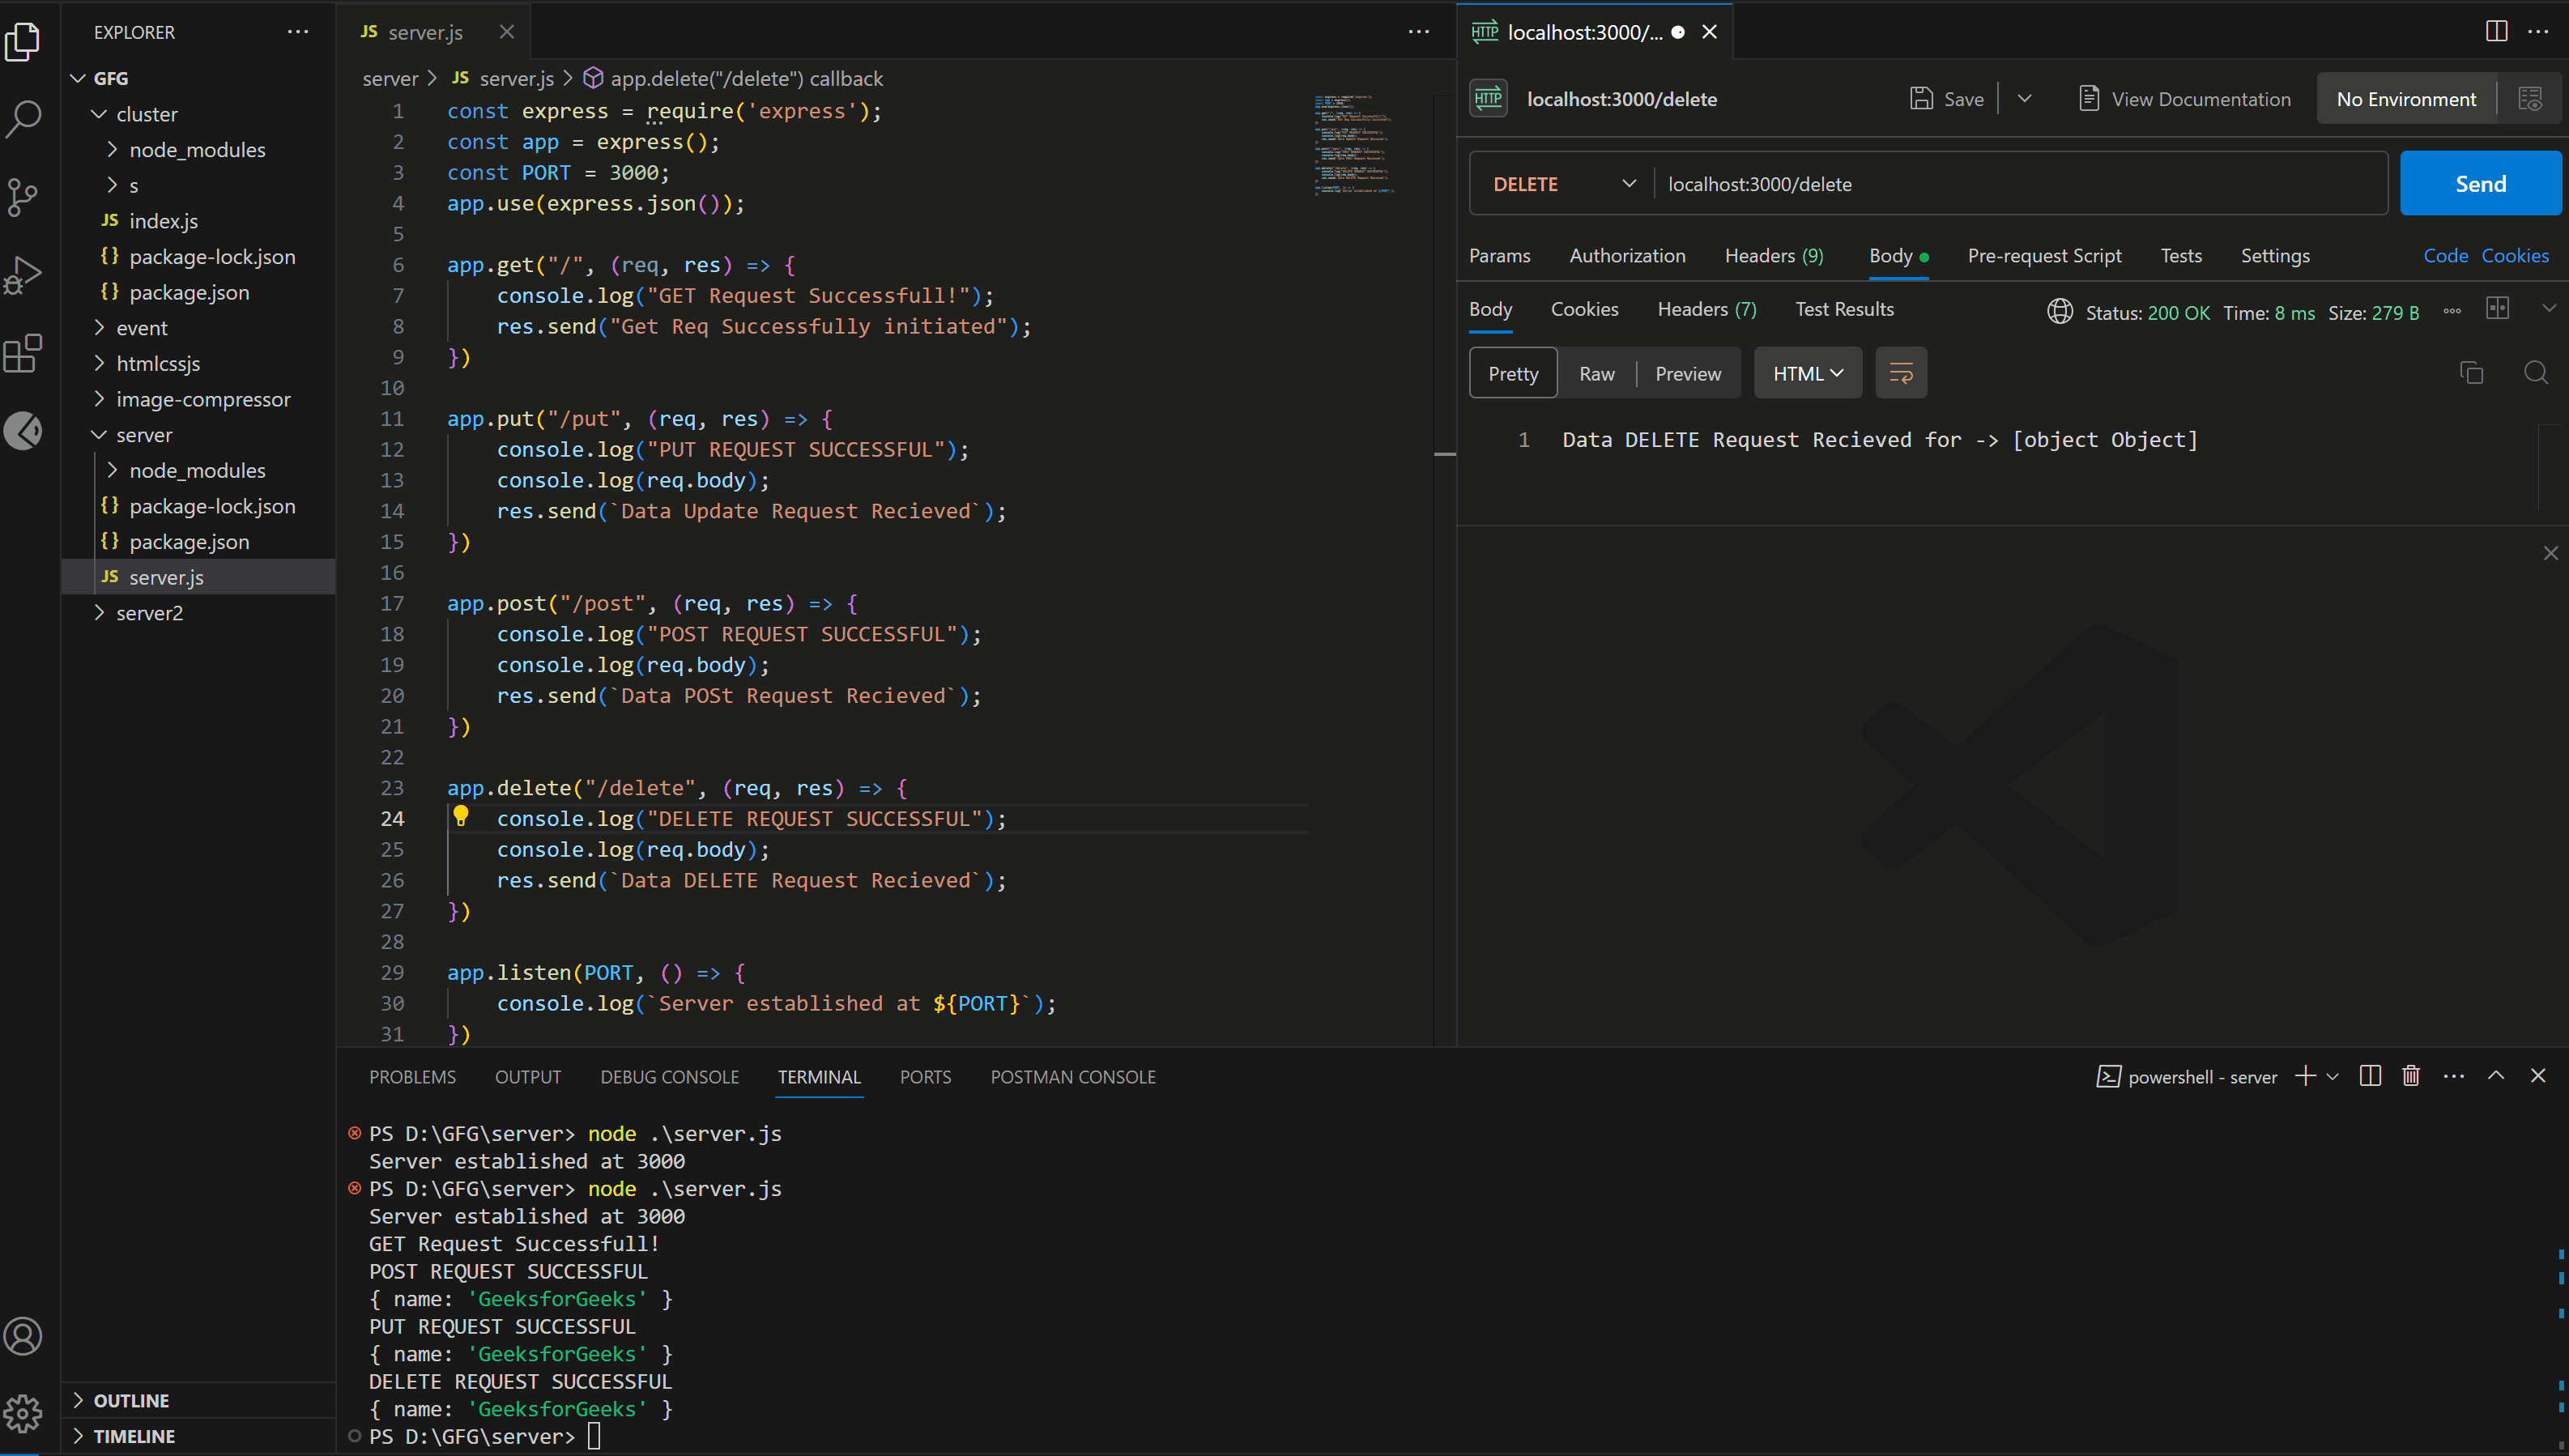Expand the server2 folder in the explorer
The image size is (2569, 1456).
point(149,613)
